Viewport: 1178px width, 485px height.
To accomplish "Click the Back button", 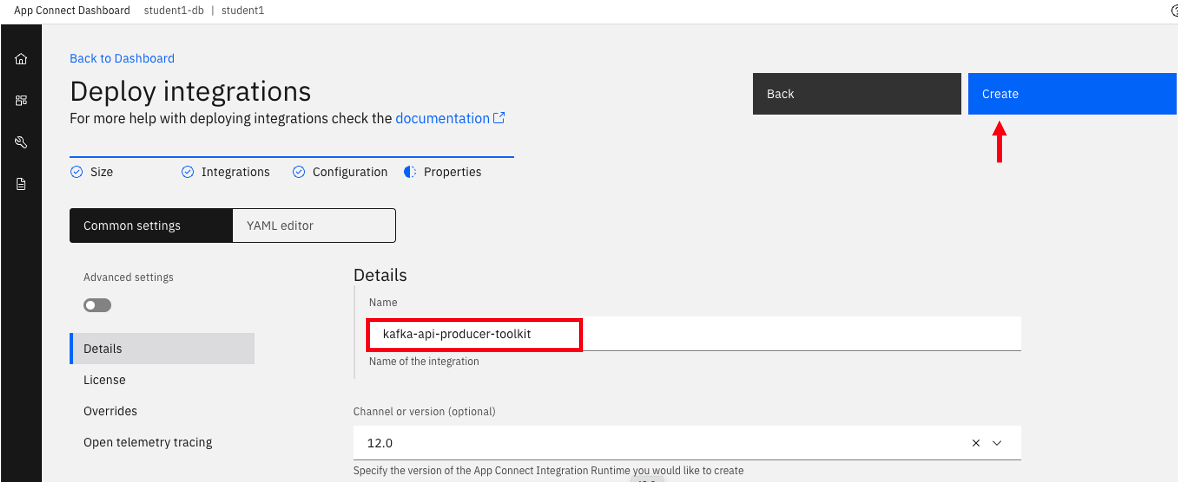I will click(x=856, y=94).
